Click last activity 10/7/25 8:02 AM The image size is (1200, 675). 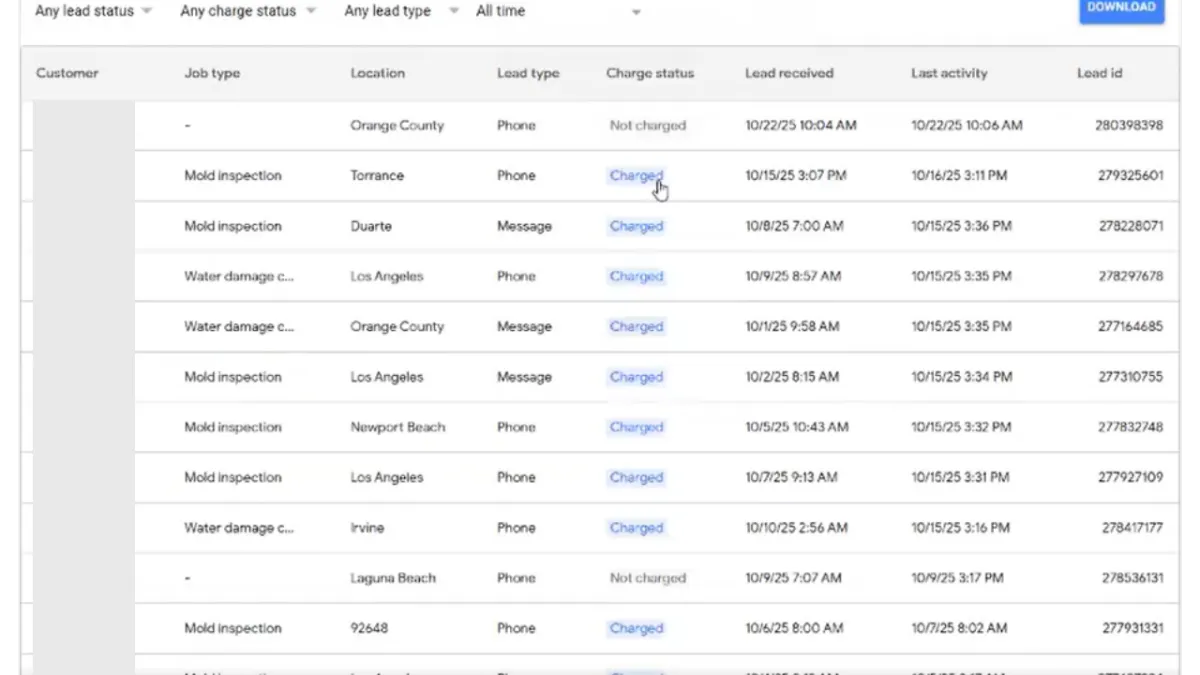(x=959, y=628)
